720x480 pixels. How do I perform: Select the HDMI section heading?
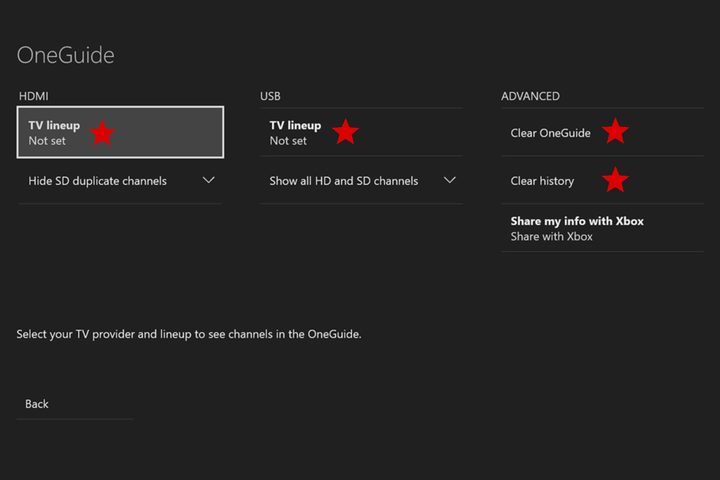pos(34,96)
